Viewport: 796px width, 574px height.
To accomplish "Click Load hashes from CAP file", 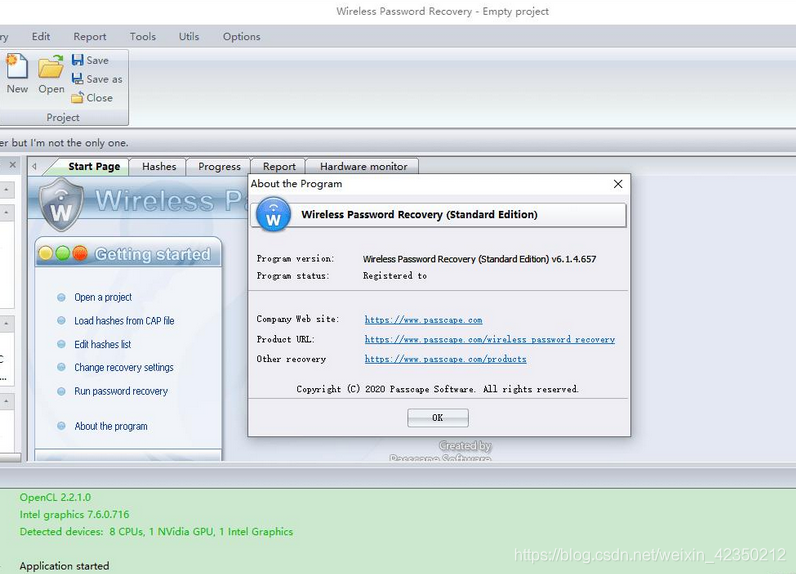I will (124, 321).
